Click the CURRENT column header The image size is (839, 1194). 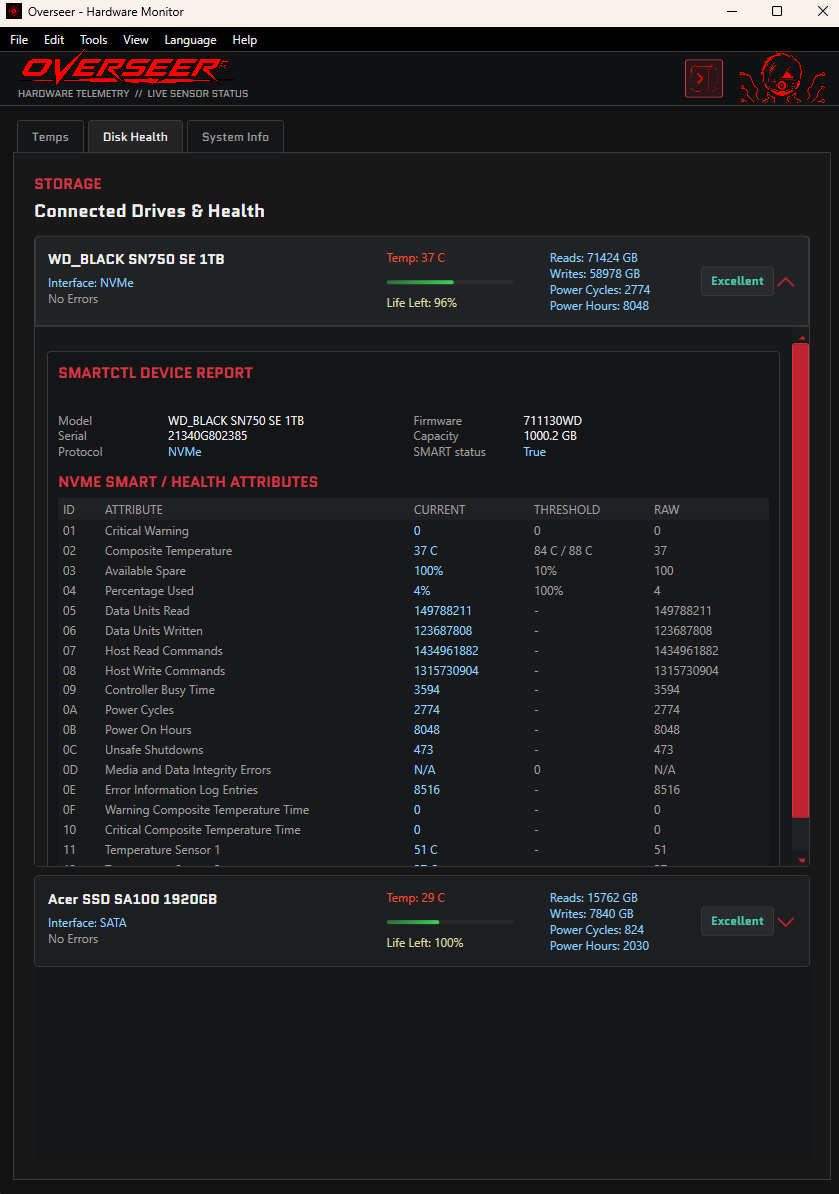click(439, 509)
